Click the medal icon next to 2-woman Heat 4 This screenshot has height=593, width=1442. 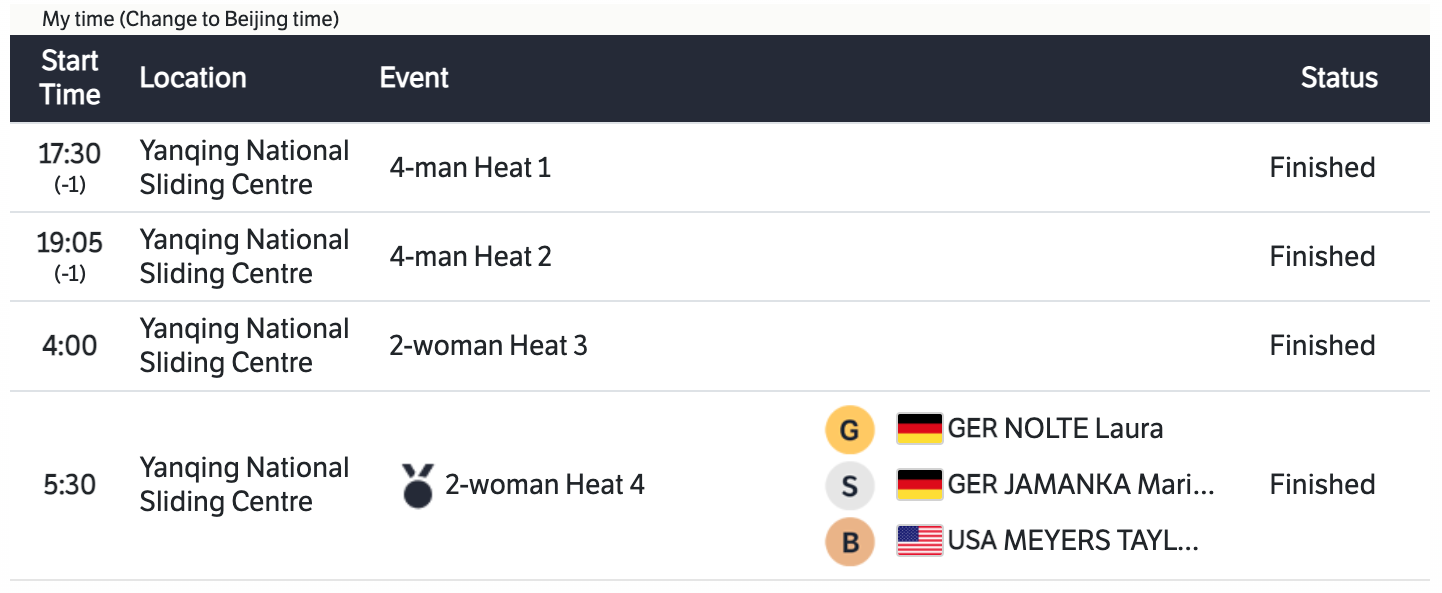pos(417,485)
